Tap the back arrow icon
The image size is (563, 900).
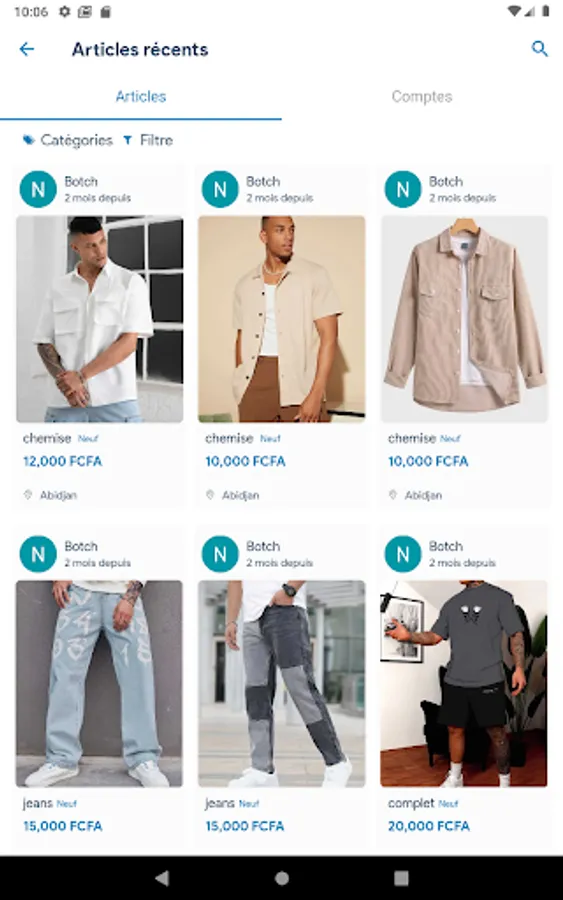click(26, 49)
